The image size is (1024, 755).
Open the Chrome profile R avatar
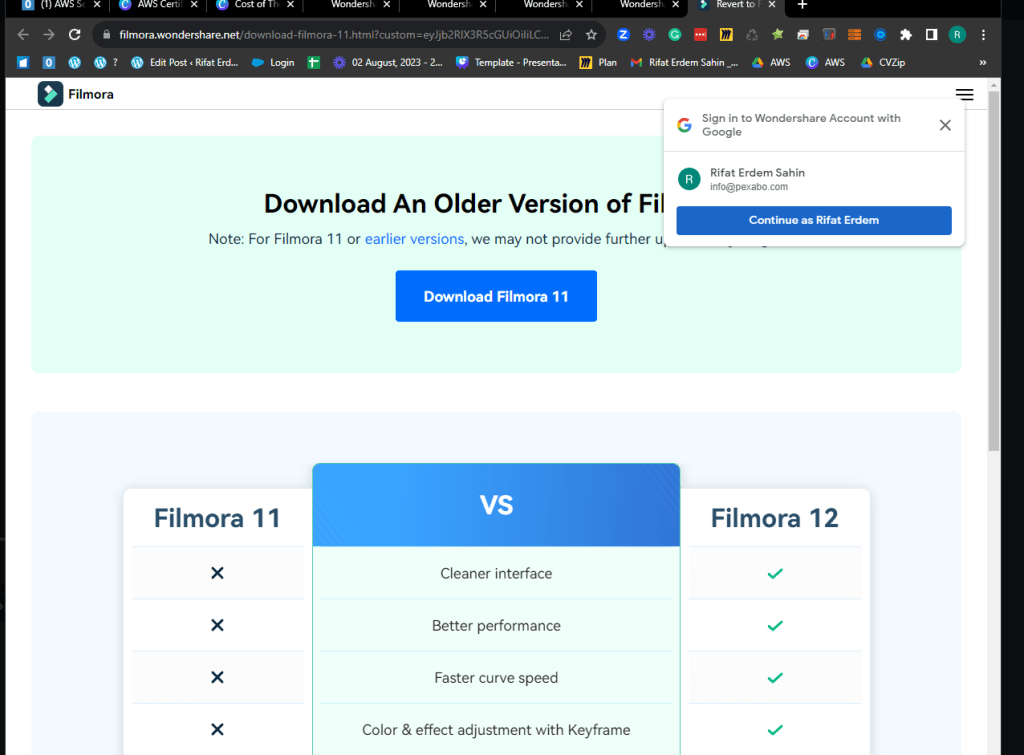(957, 35)
